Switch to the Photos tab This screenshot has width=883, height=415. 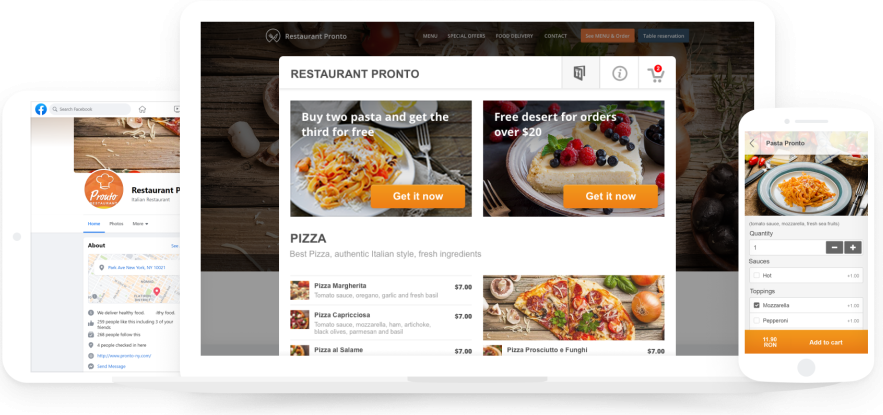click(116, 224)
